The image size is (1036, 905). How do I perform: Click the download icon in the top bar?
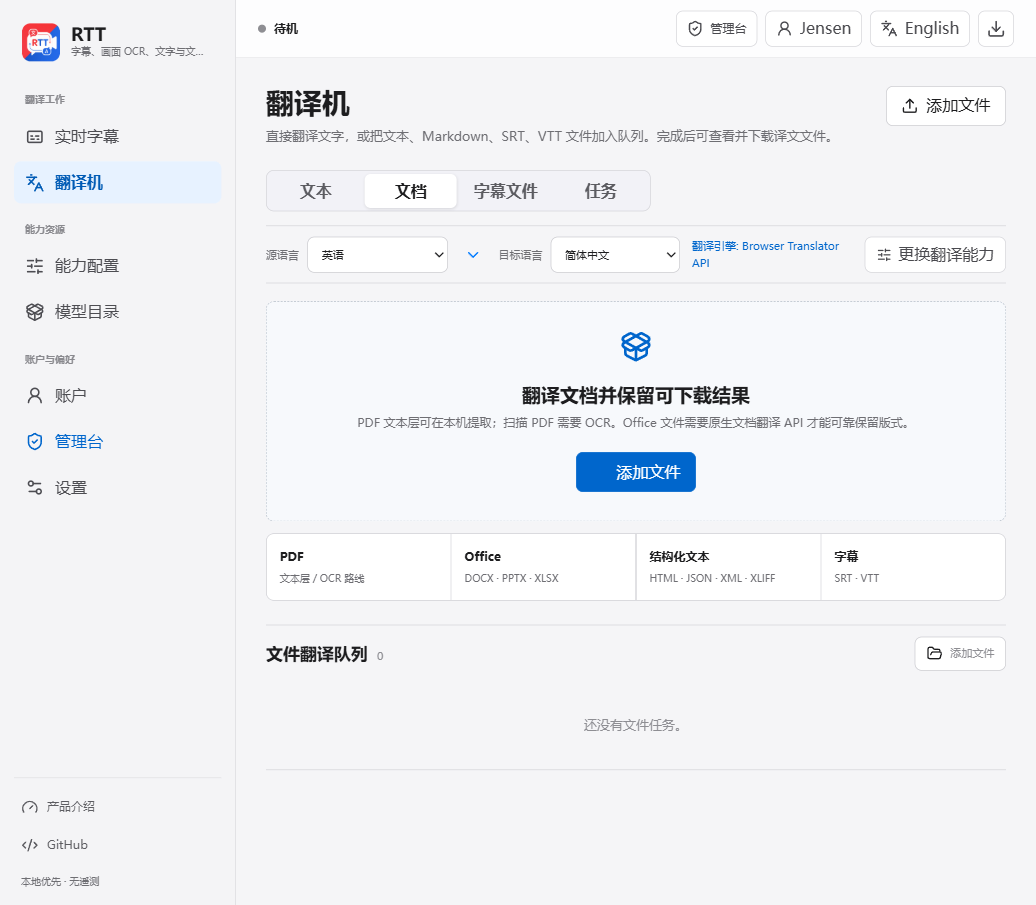coord(996,28)
